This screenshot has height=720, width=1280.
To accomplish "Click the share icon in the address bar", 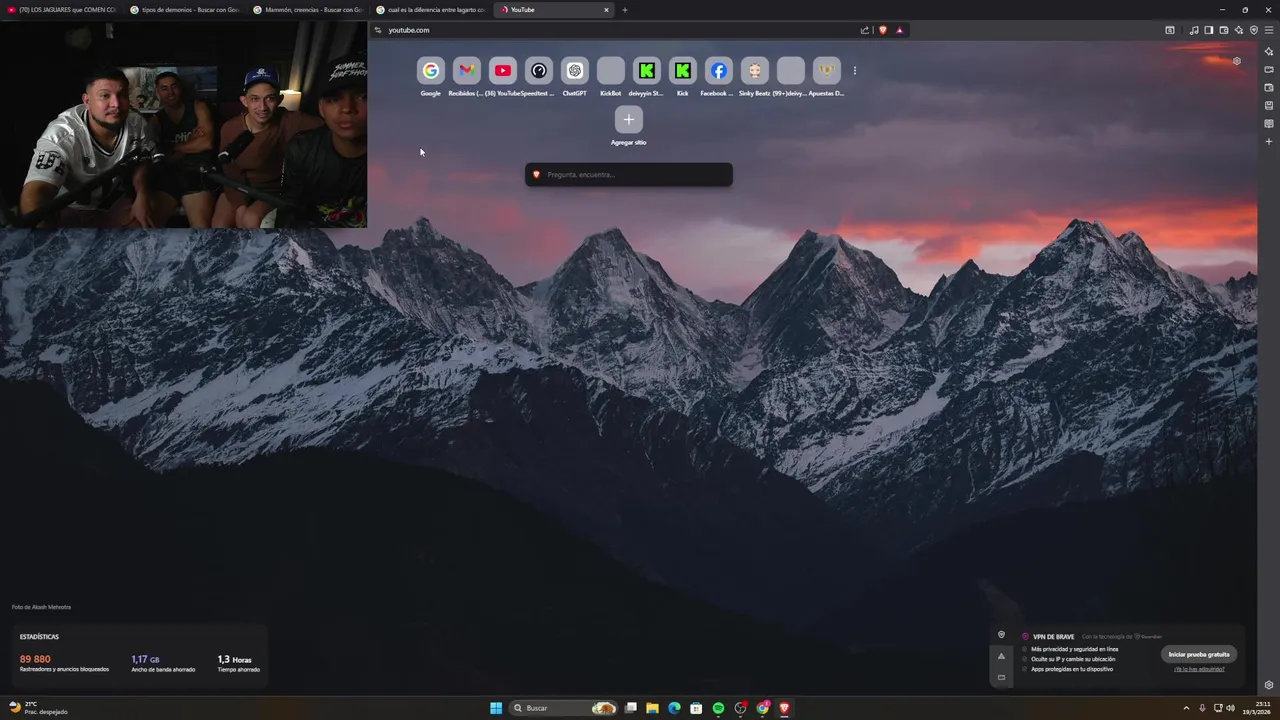I will pyautogui.click(x=865, y=30).
